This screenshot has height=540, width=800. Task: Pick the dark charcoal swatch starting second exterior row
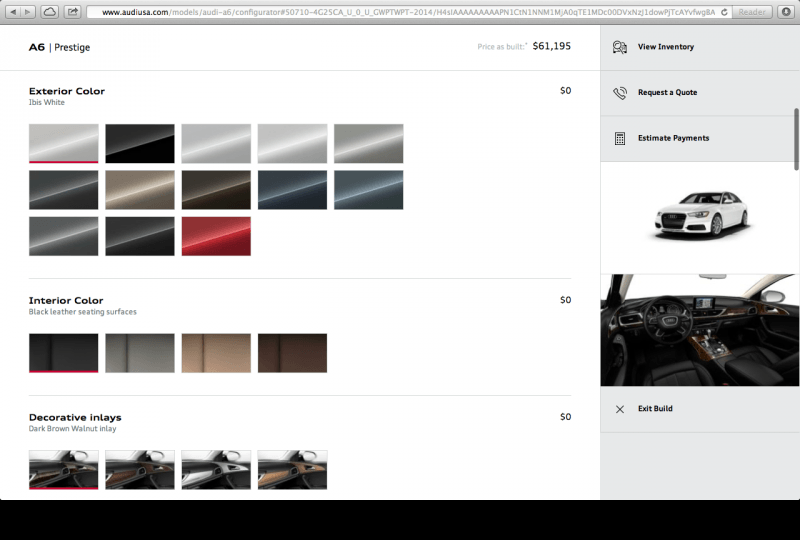tap(64, 190)
